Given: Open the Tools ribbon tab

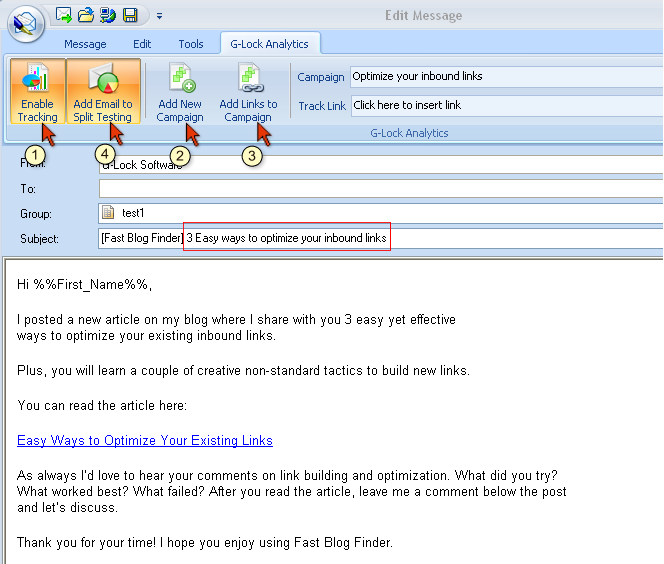Looking at the screenshot, I should (x=191, y=44).
